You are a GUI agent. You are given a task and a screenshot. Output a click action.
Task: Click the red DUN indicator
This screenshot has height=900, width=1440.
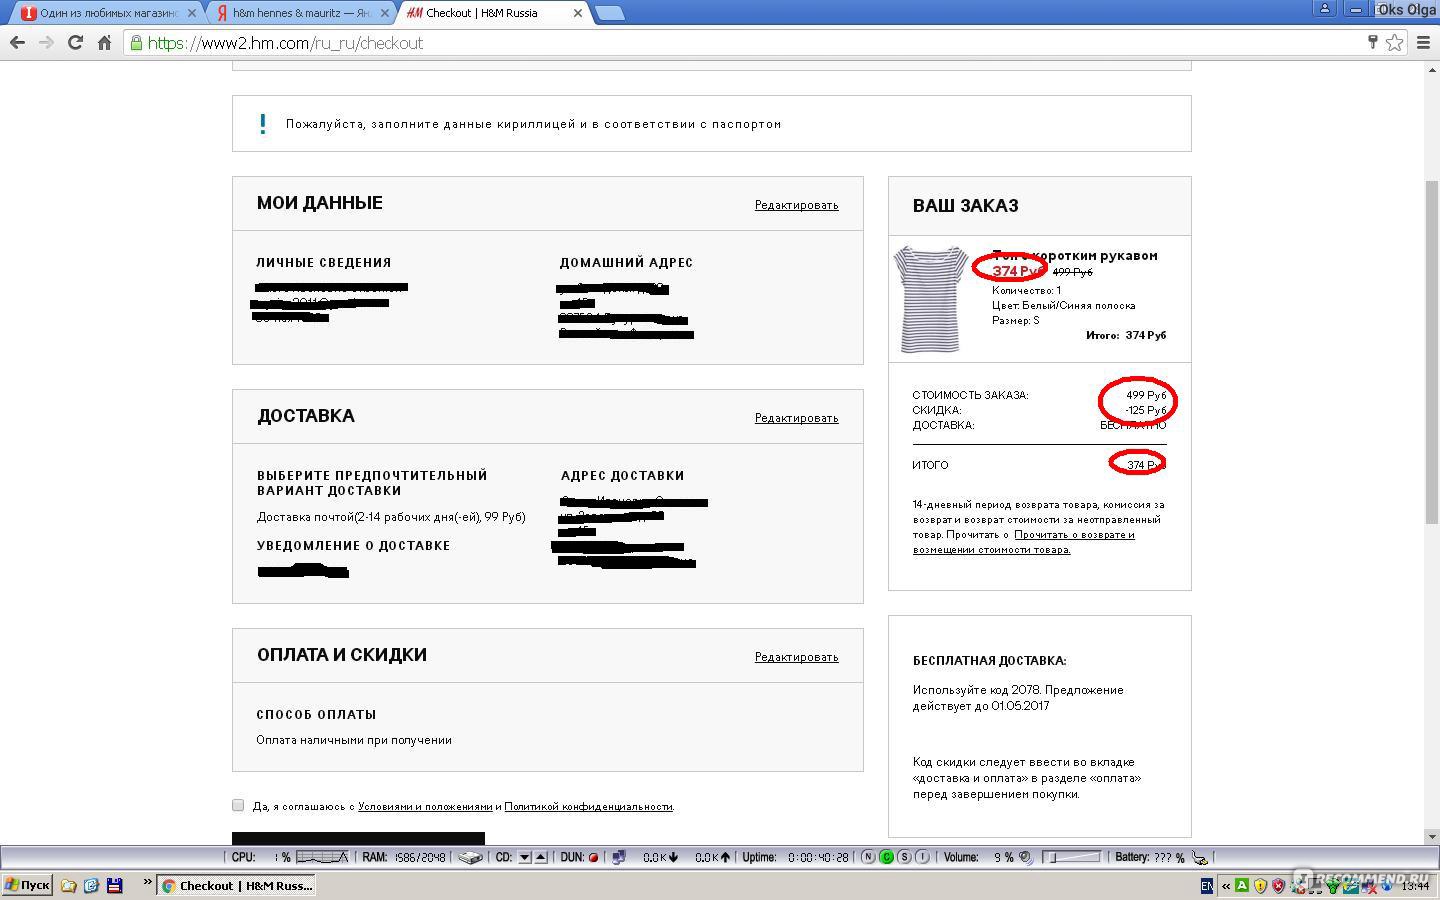593,857
